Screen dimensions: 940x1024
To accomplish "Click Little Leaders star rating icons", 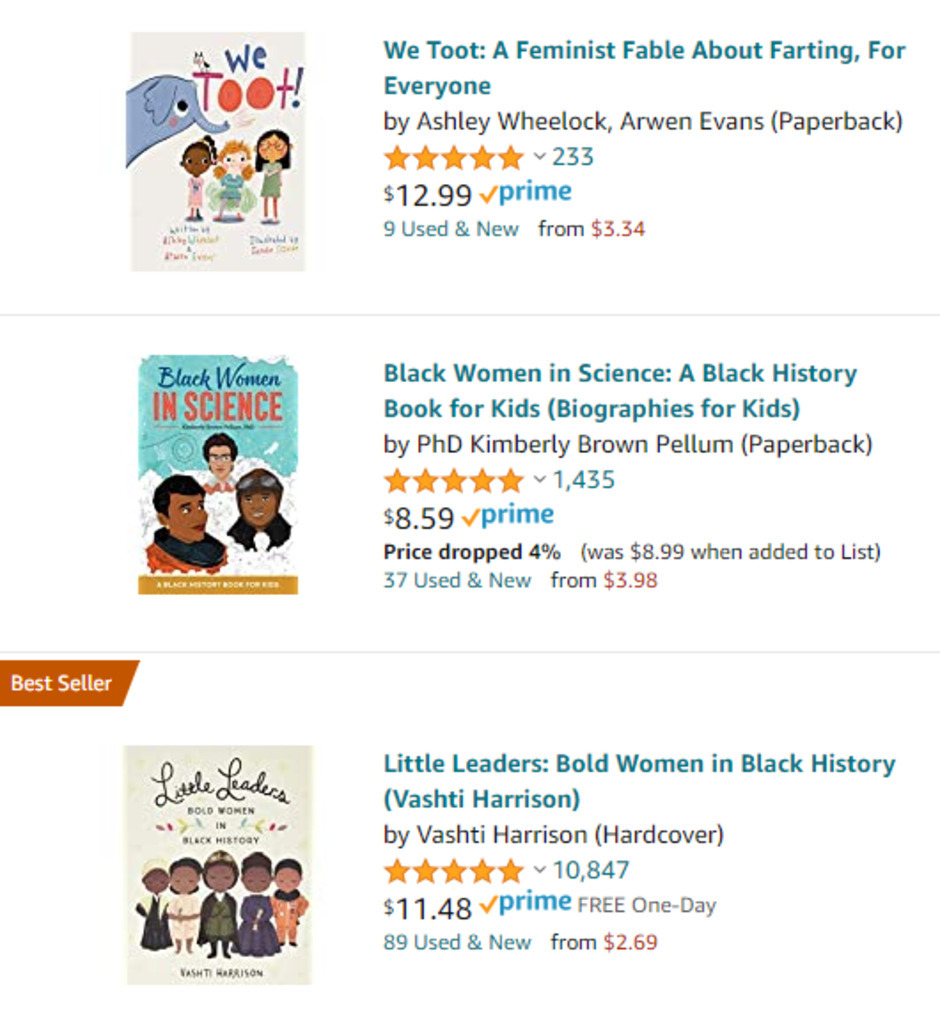I will (x=453, y=871).
